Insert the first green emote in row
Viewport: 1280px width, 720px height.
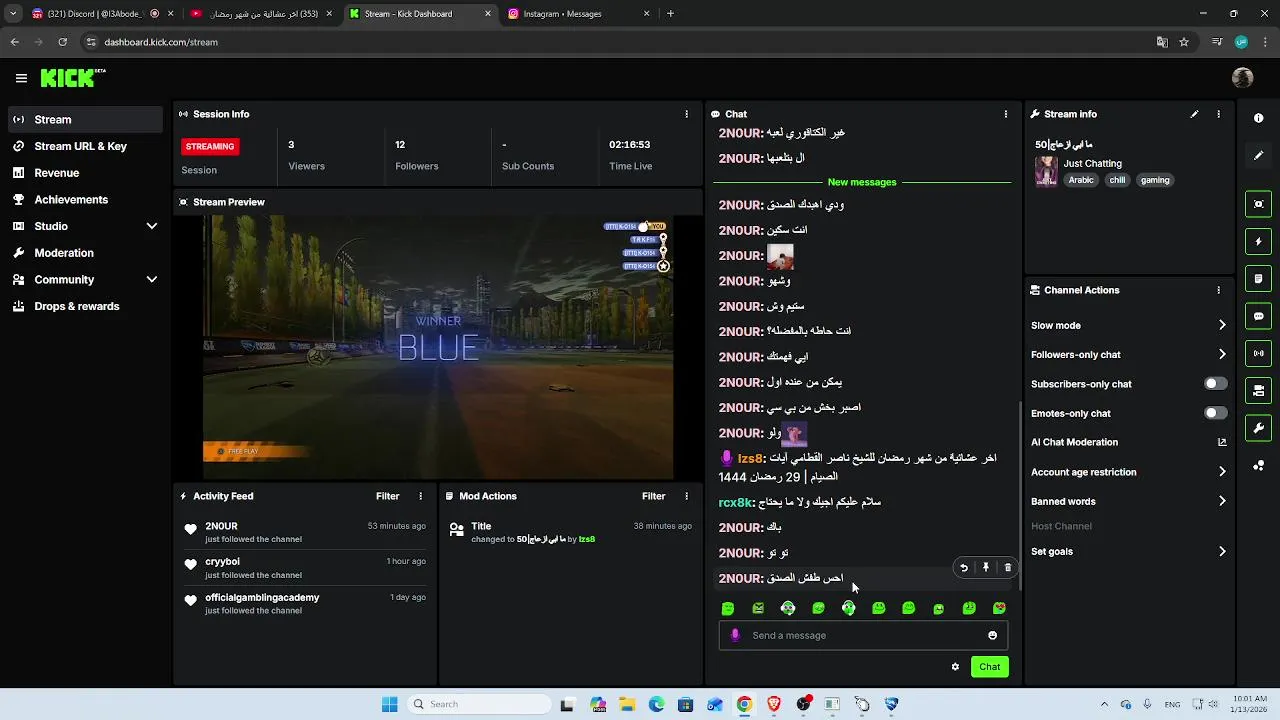coord(728,608)
